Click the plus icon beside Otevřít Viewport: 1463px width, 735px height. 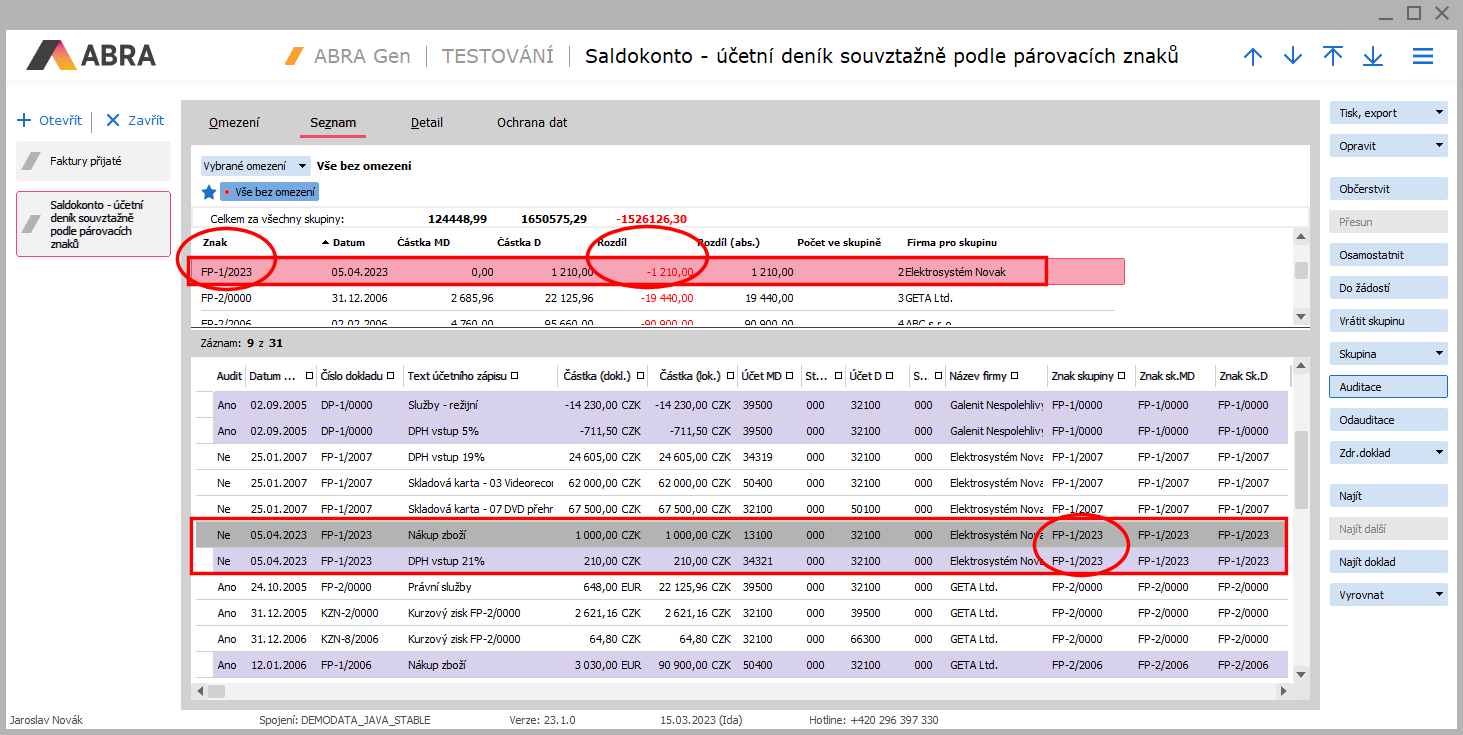tap(25, 120)
